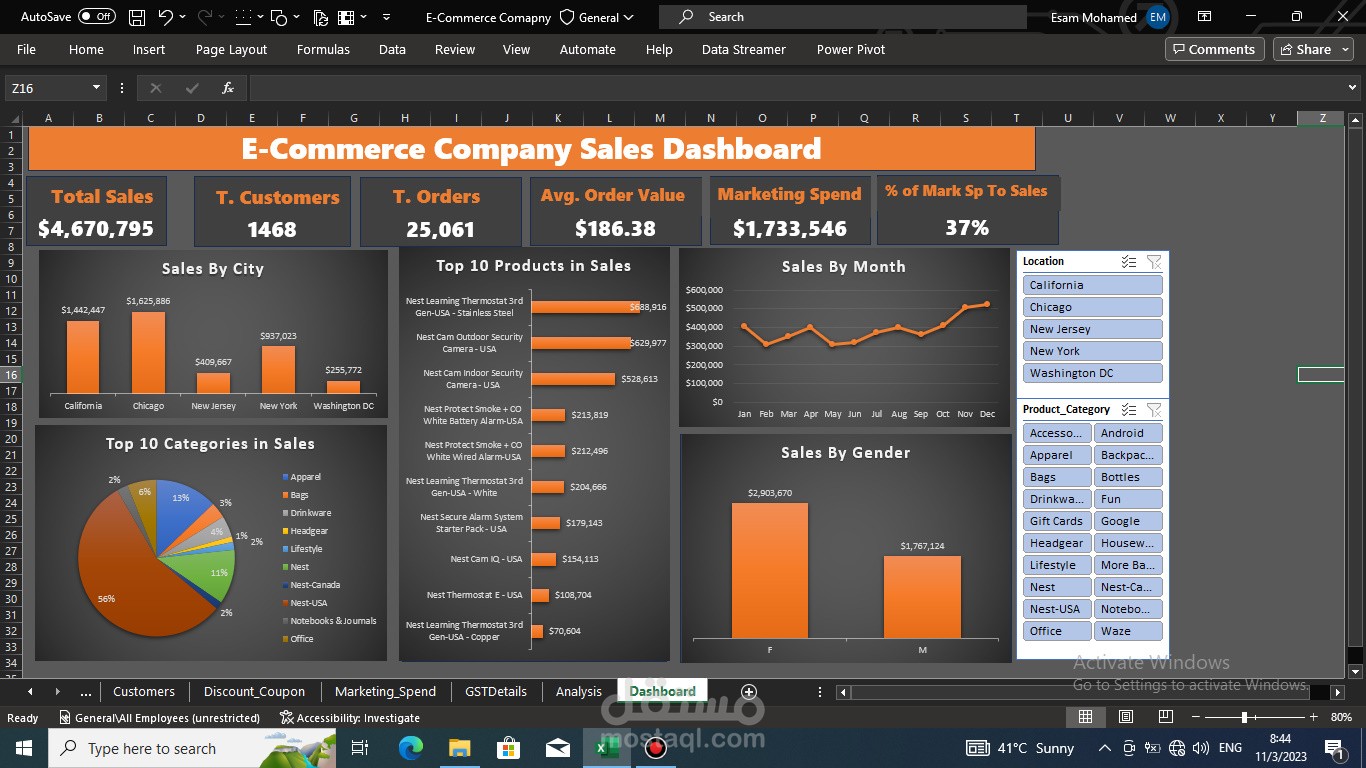
Task: Open the Formulas ribbon tab
Action: coord(323,49)
